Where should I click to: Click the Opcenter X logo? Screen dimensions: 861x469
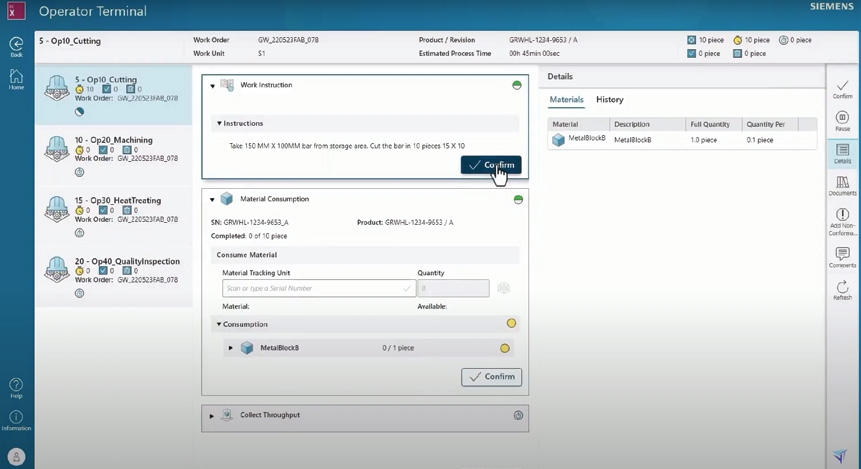16,11
